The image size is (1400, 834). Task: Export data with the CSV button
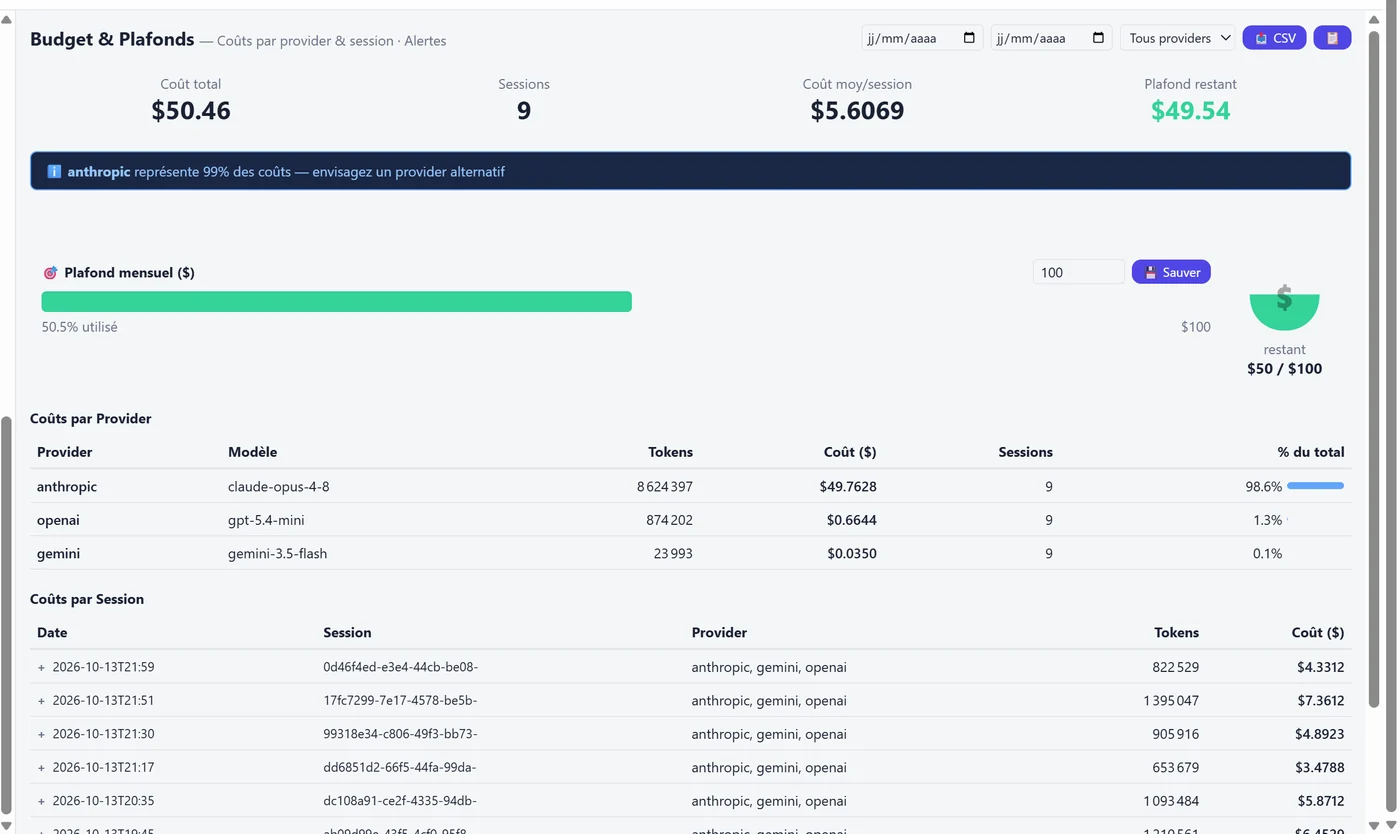pos(1274,38)
